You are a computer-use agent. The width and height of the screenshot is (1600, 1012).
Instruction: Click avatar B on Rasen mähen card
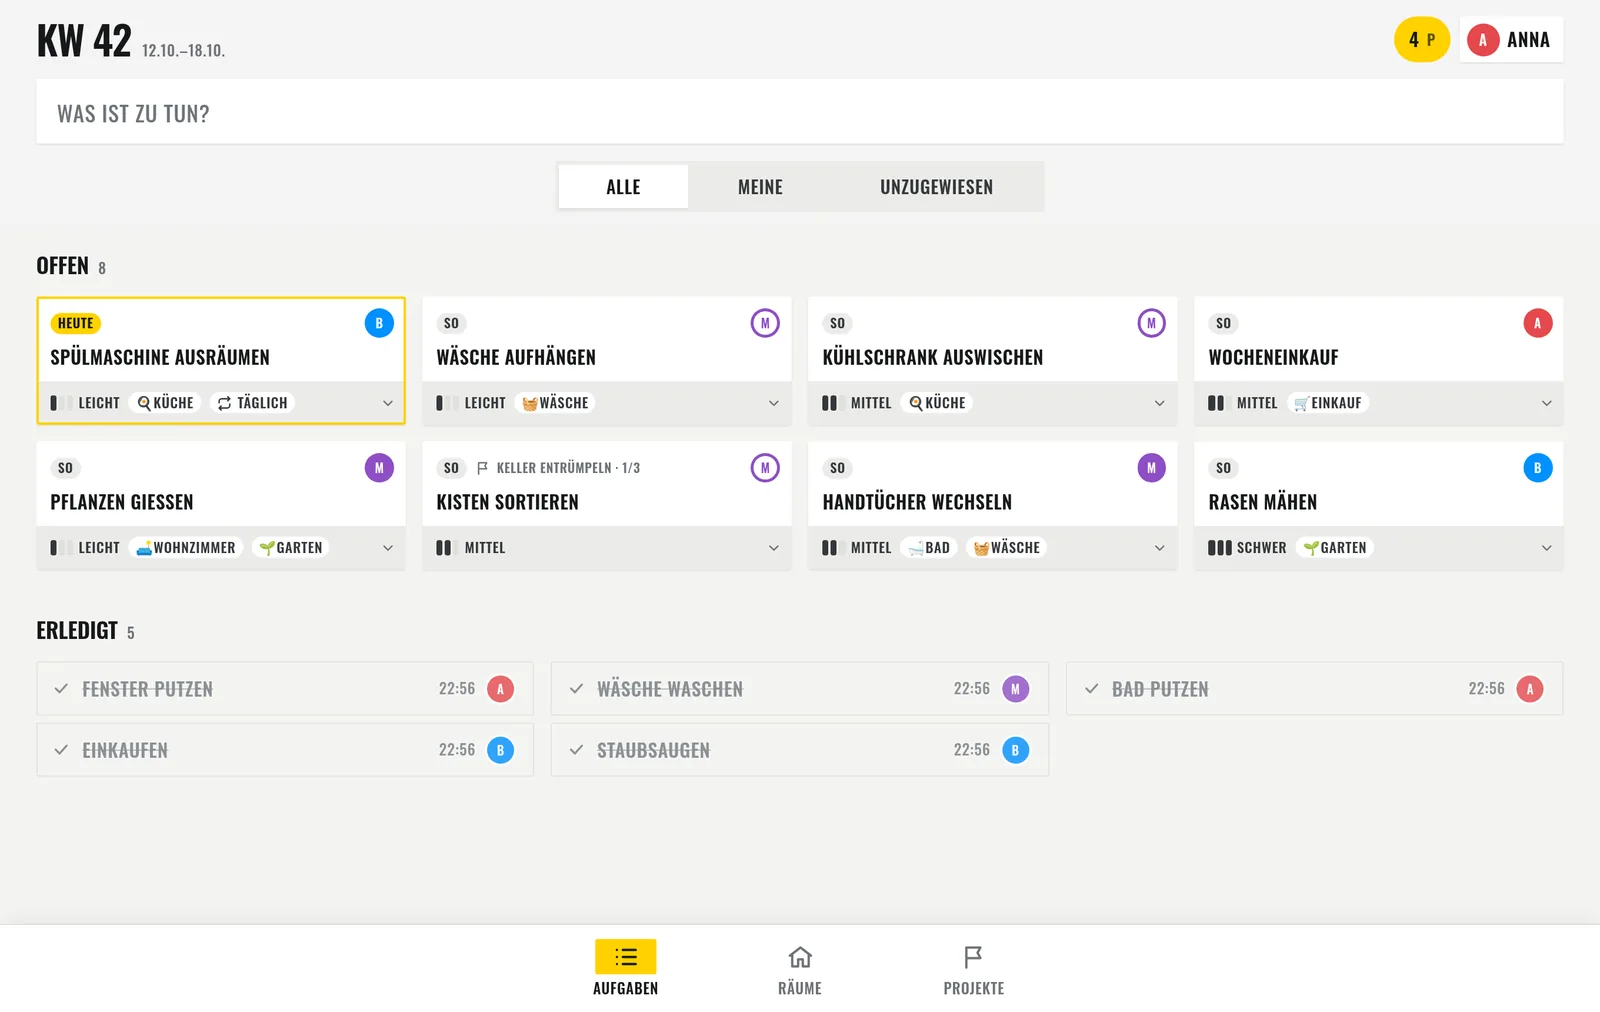coord(1537,468)
